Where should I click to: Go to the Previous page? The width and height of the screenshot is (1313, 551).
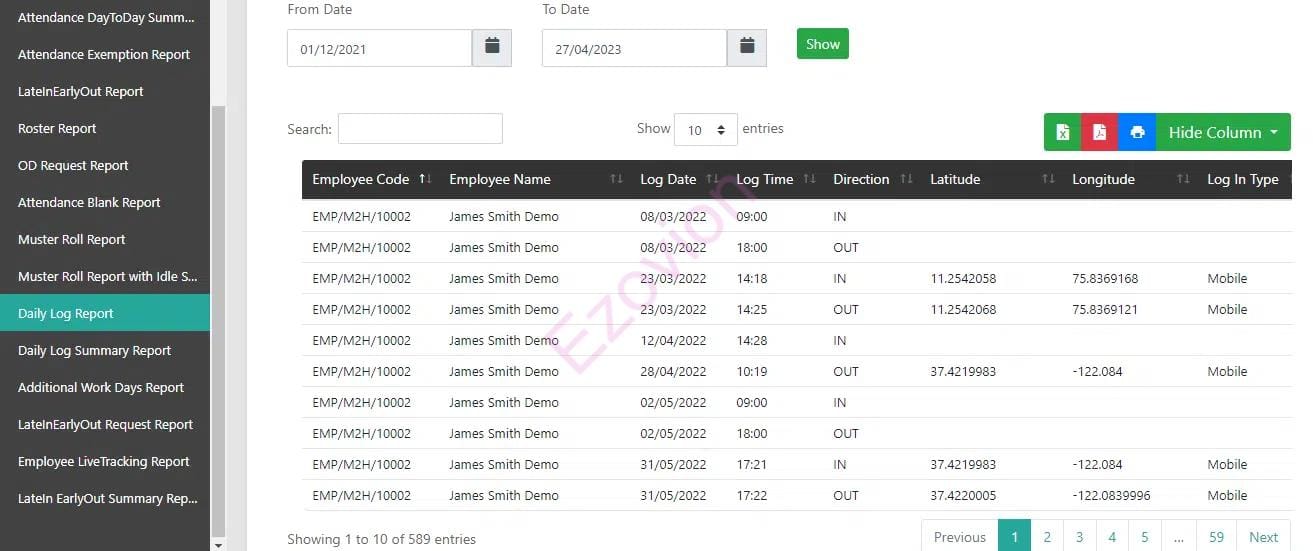coord(959,536)
